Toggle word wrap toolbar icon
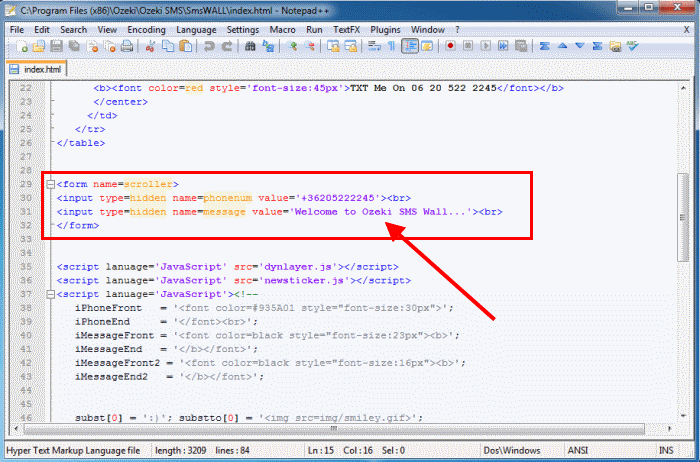This screenshot has width=700, height=462. (374, 46)
